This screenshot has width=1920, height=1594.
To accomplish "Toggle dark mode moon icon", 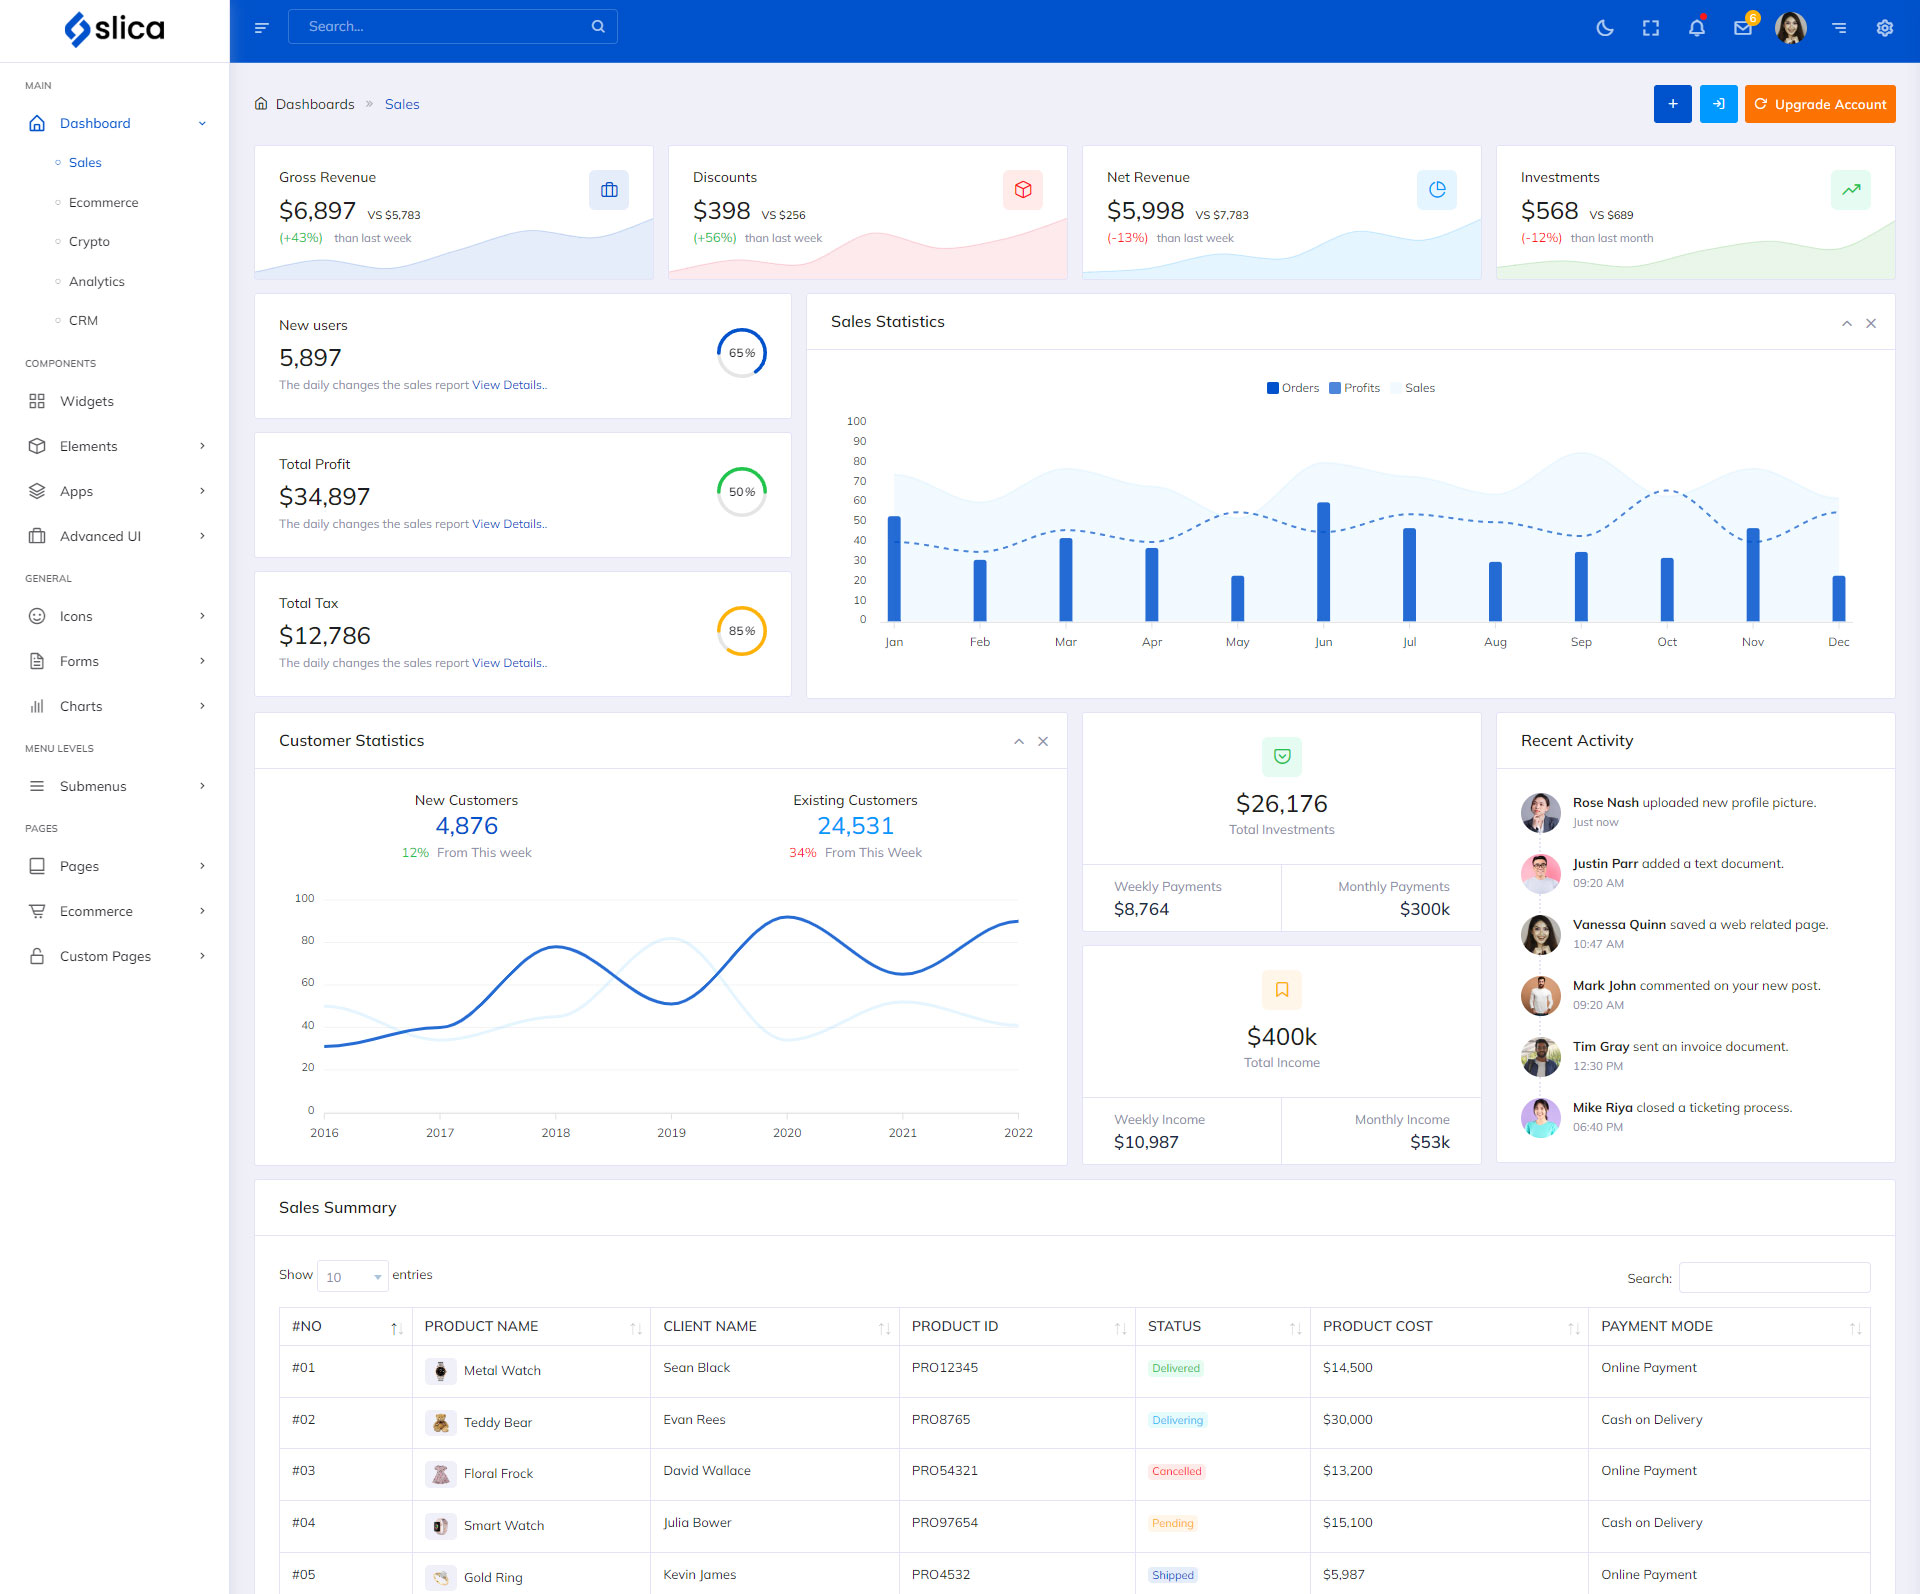I will click(1604, 28).
